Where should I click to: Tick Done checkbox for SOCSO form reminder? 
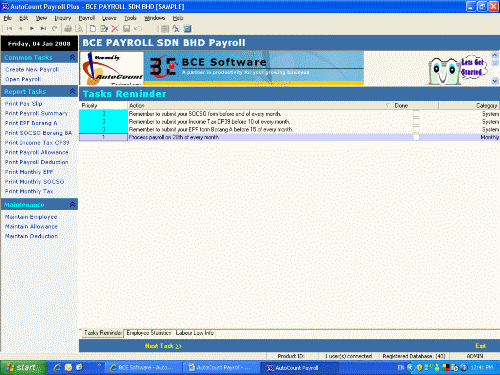(416, 114)
